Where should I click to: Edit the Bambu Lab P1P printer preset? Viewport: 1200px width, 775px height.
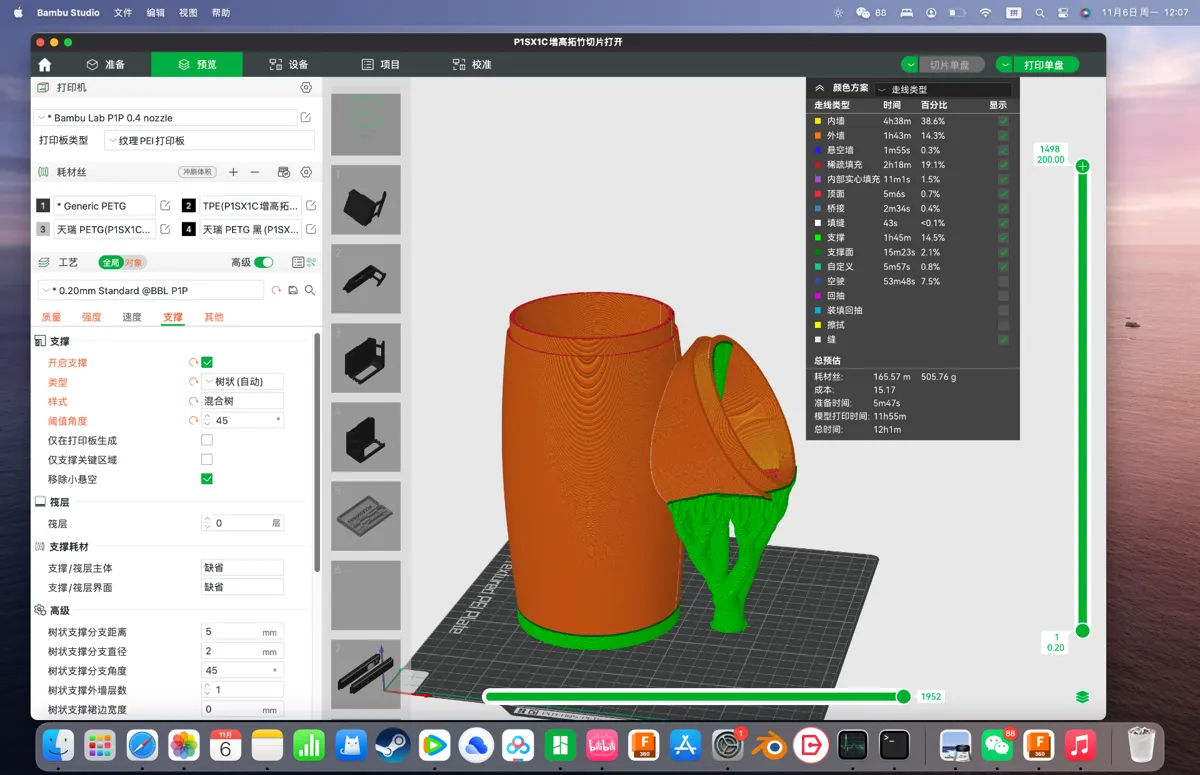point(306,118)
